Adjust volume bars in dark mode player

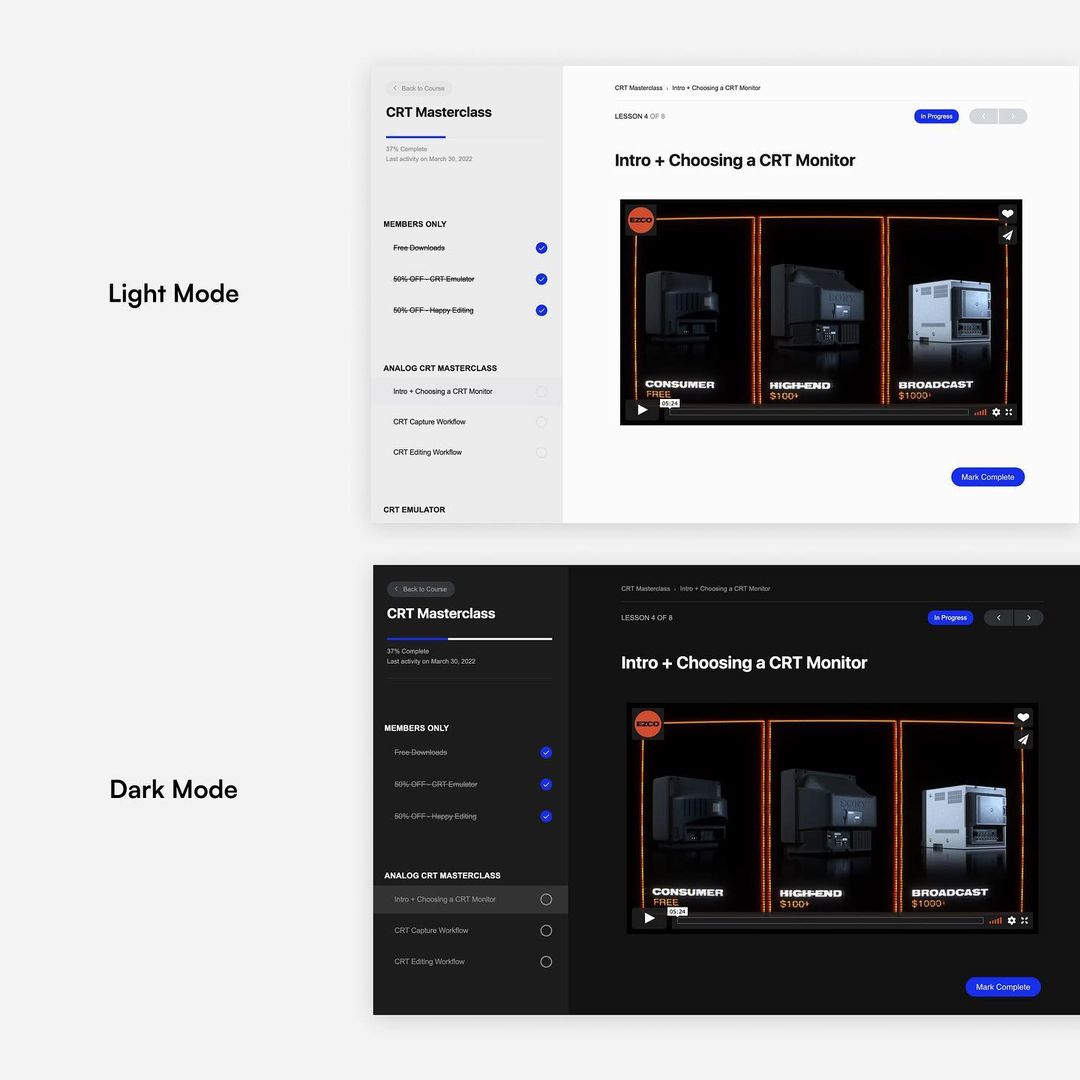(x=995, y=920)
